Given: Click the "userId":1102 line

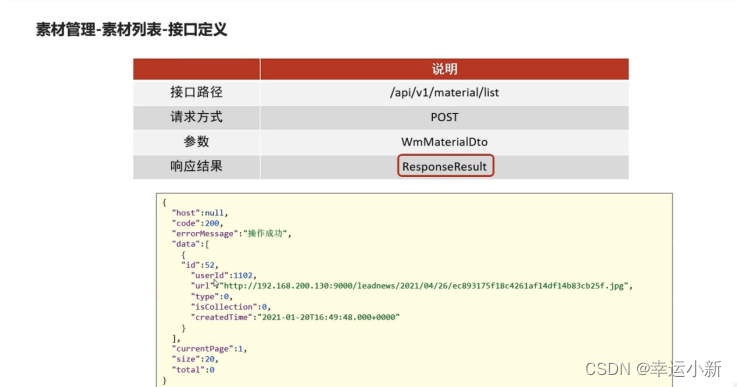Looking at the screenshot, I should pyautogui.click(x=224, y=276).
